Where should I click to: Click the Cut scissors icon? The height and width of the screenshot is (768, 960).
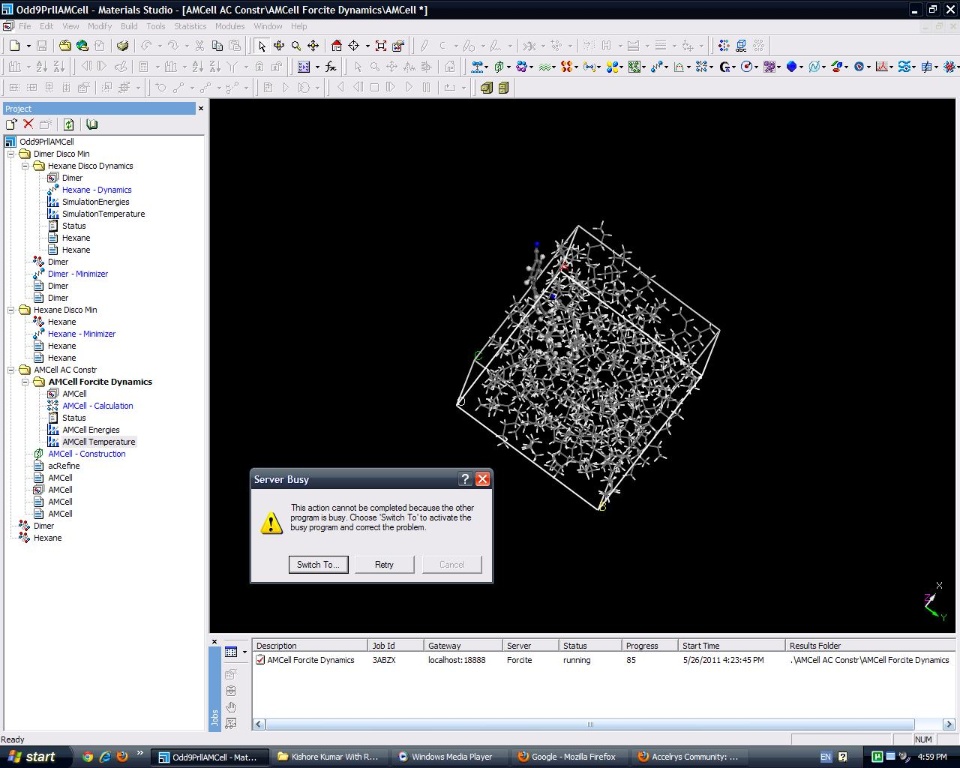[200, 46]
